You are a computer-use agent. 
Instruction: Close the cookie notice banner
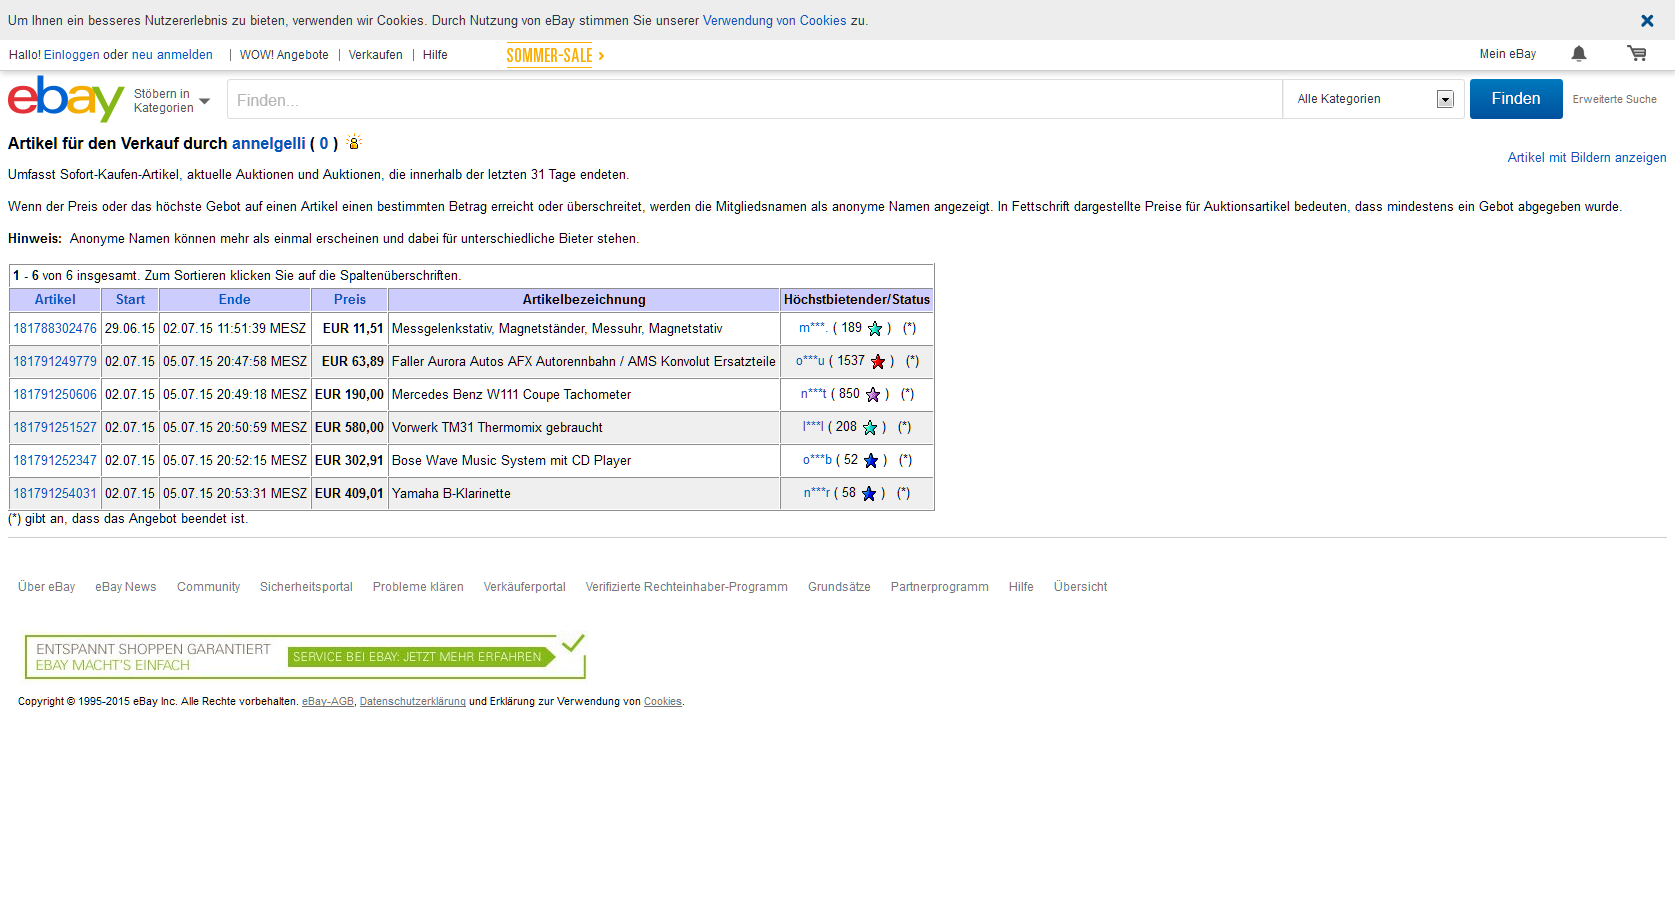tap(1647, 21)
